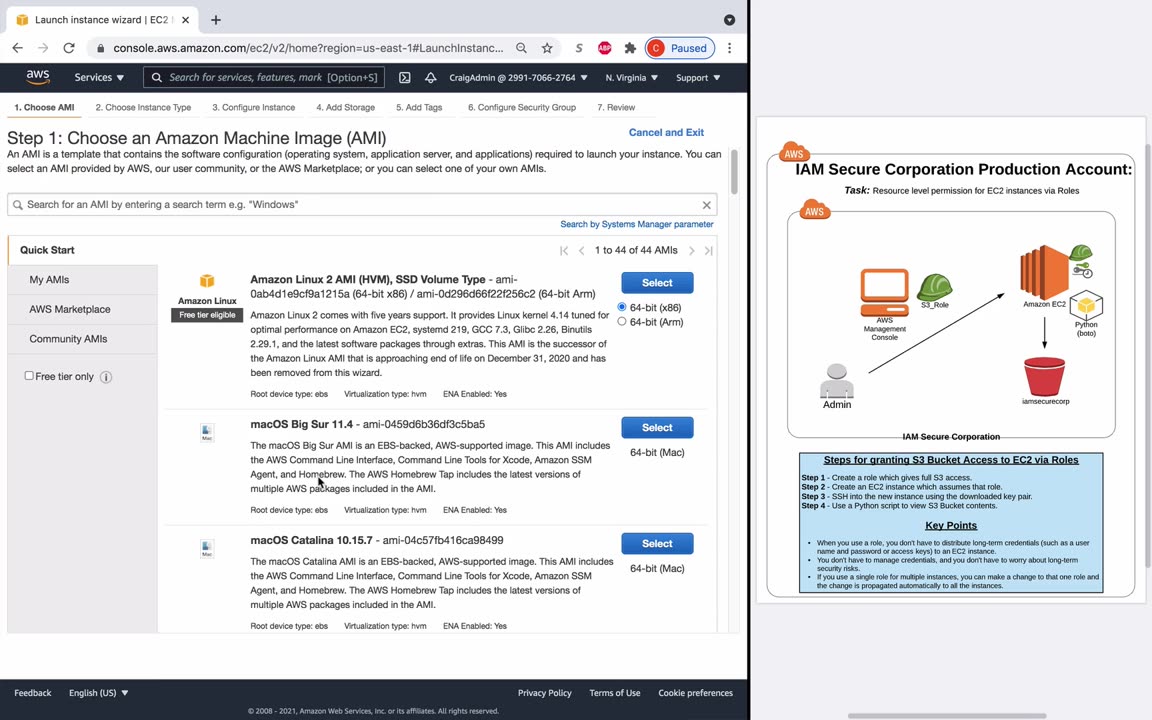The width and height of the screenshot is (1152, 720).
Task: Go to step 7. Review
Action: 616,107
